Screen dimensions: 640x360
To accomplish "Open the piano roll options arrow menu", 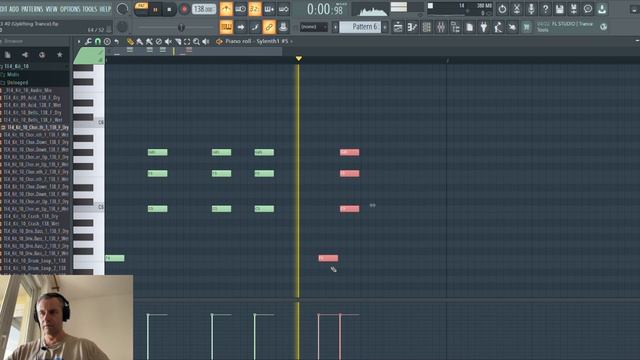I will (x=78, y=41).
